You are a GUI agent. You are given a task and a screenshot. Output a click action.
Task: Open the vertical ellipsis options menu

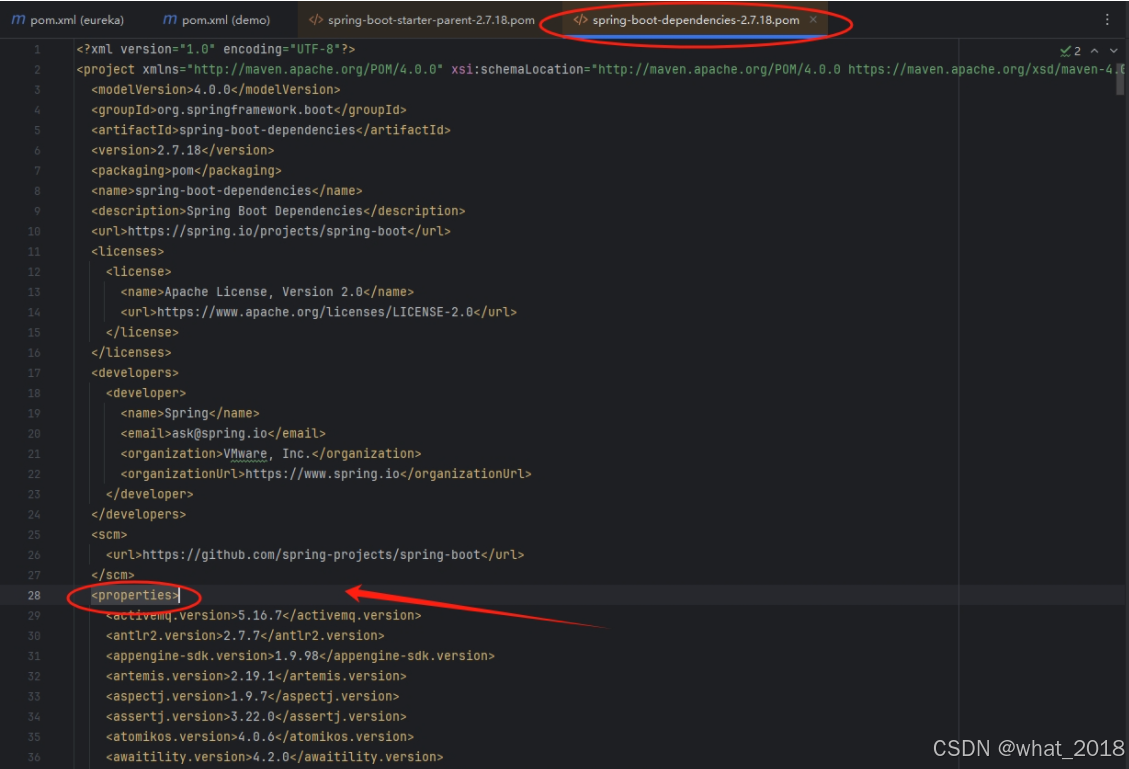click(x=1105, y=18)
